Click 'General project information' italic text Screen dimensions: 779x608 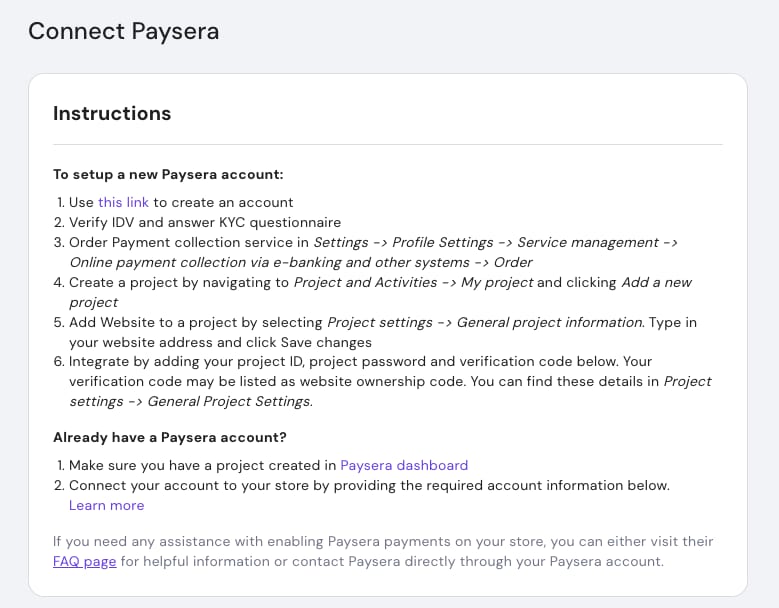pos(550,322)
